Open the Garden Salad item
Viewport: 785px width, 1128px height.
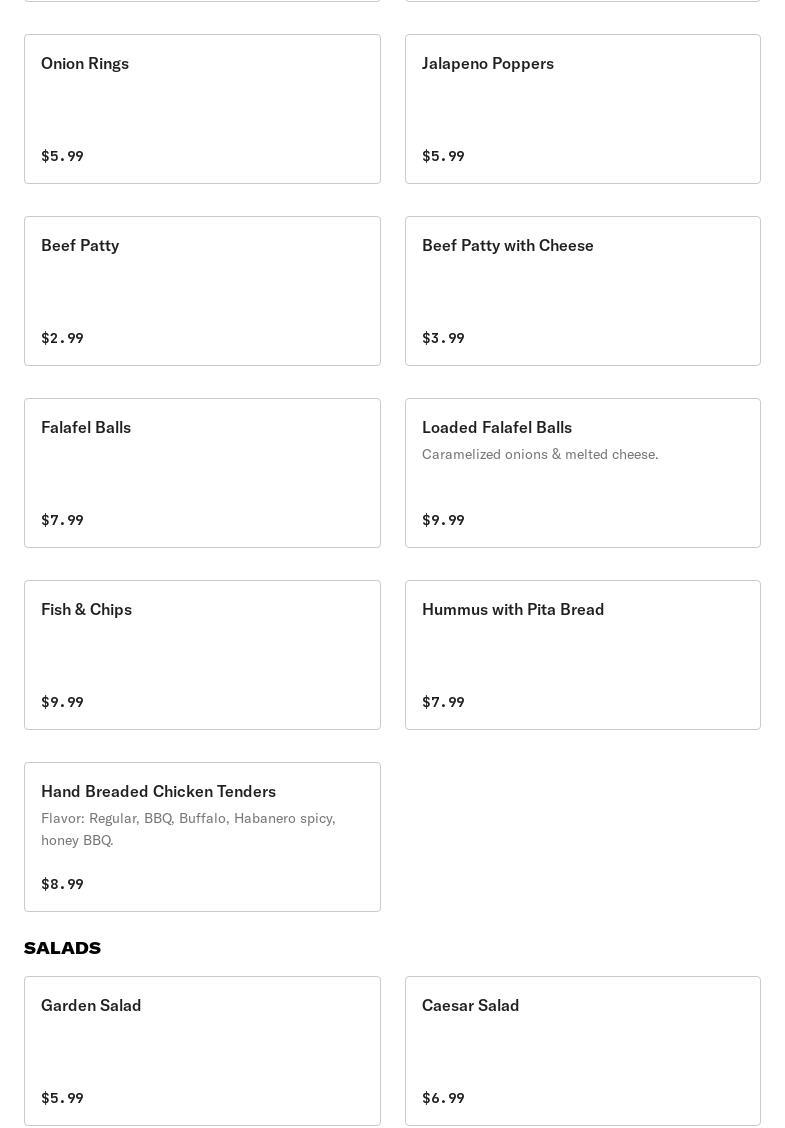(x=202, y=1051)
